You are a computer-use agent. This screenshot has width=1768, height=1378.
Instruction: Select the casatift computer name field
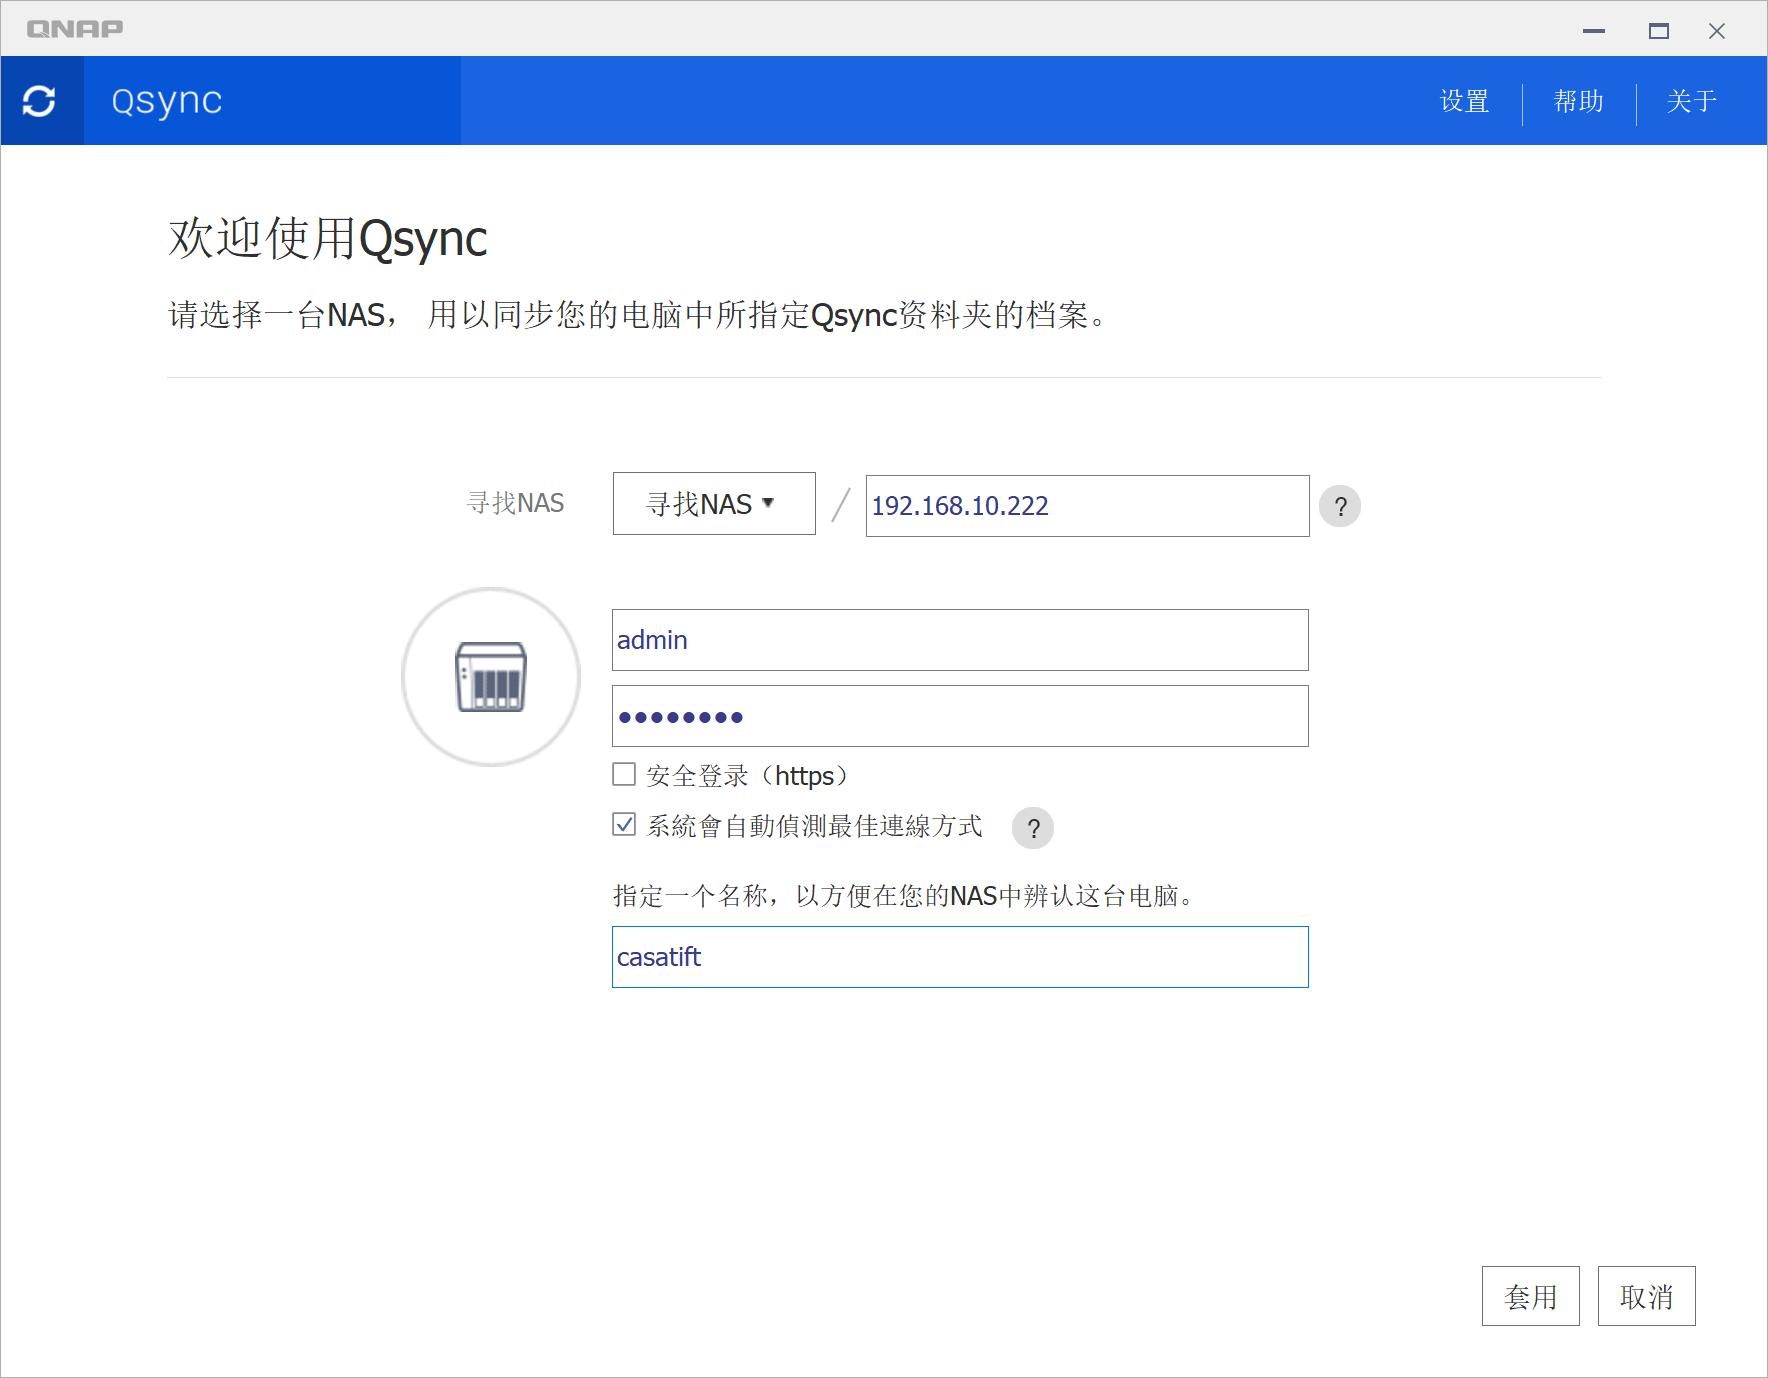click(959, 957)
